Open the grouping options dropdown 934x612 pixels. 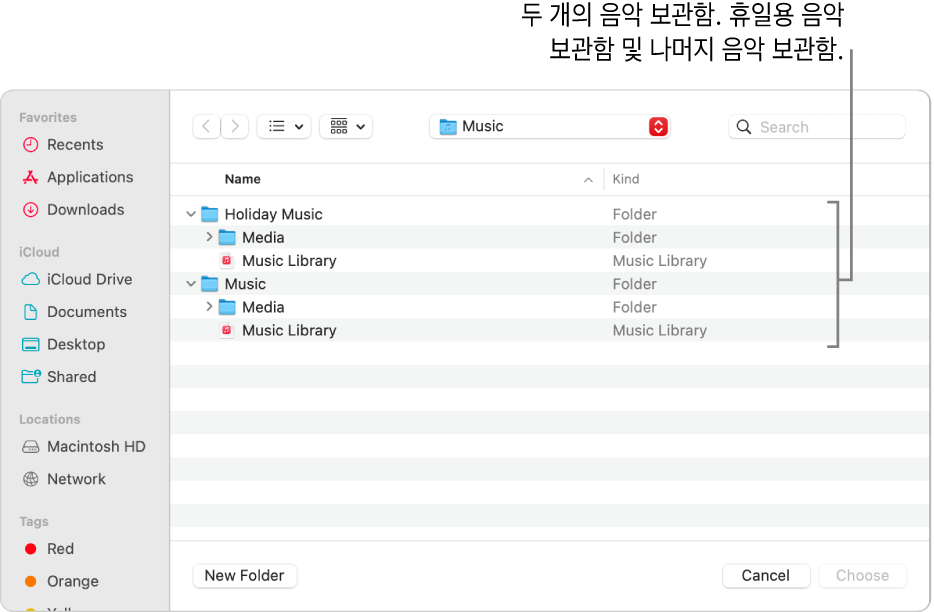pyautogui.click(x=346, y=126)
